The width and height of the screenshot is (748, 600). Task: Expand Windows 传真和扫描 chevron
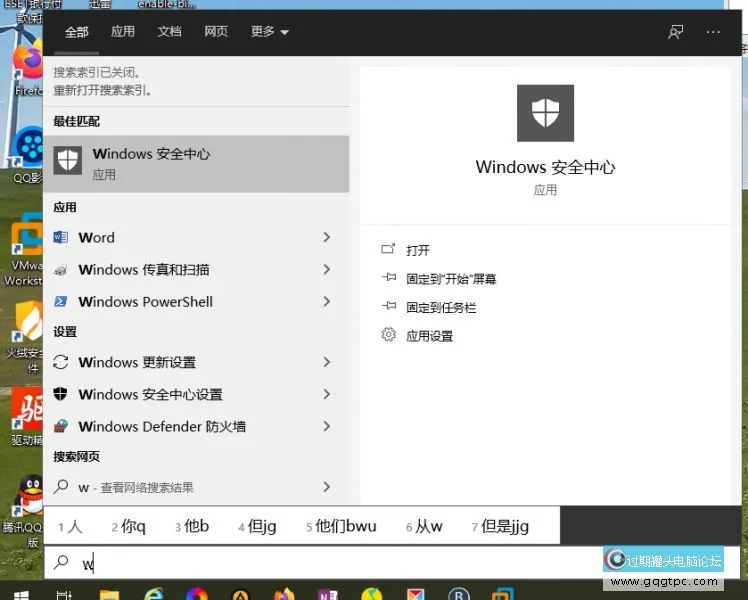point(327,269)
